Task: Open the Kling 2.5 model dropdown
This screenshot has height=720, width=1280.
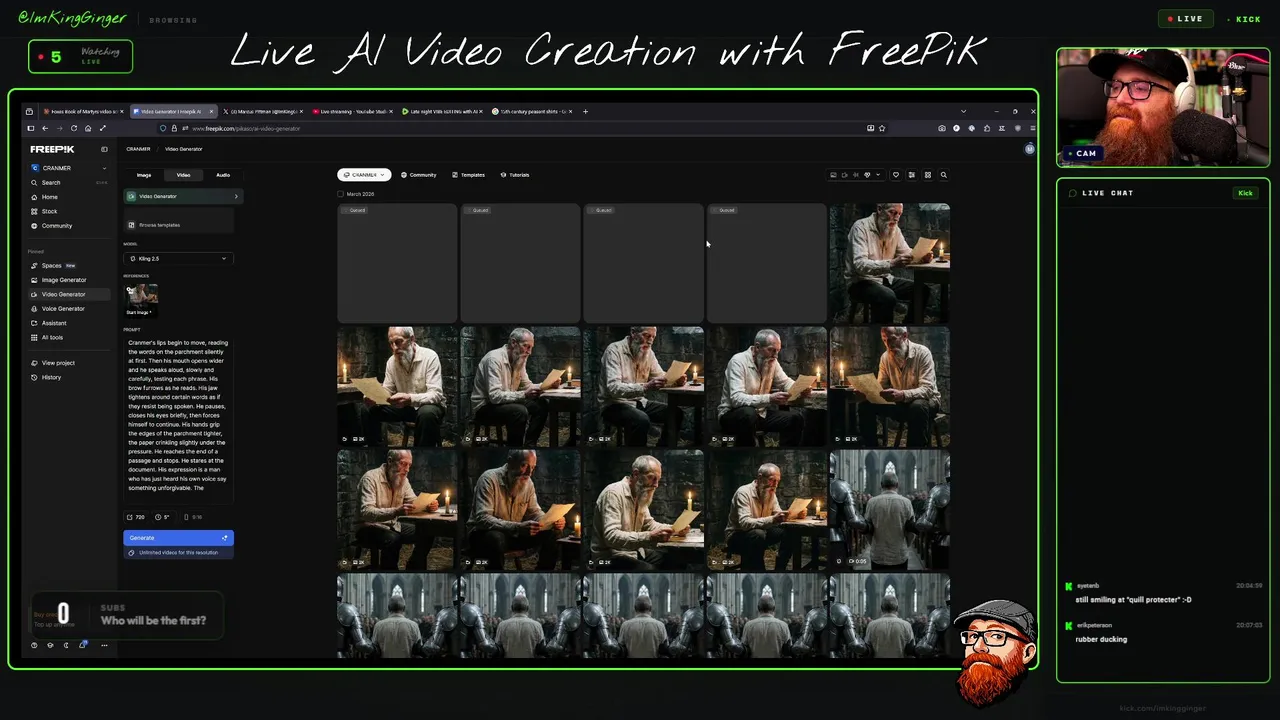Action: click(x=178, y=258)
